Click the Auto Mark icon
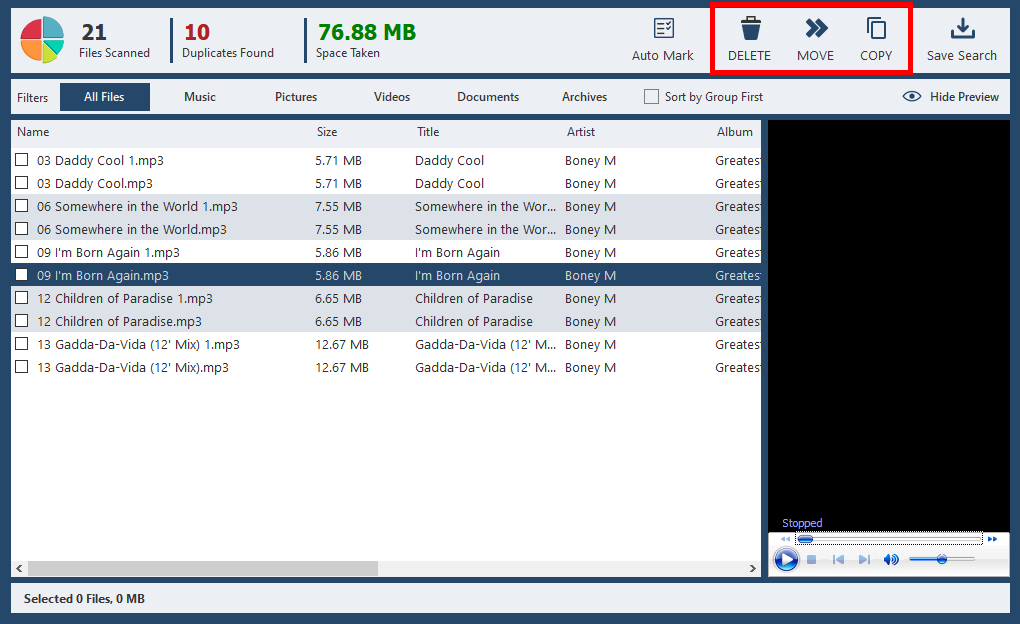1020x624 pixels. coord(664,29)
